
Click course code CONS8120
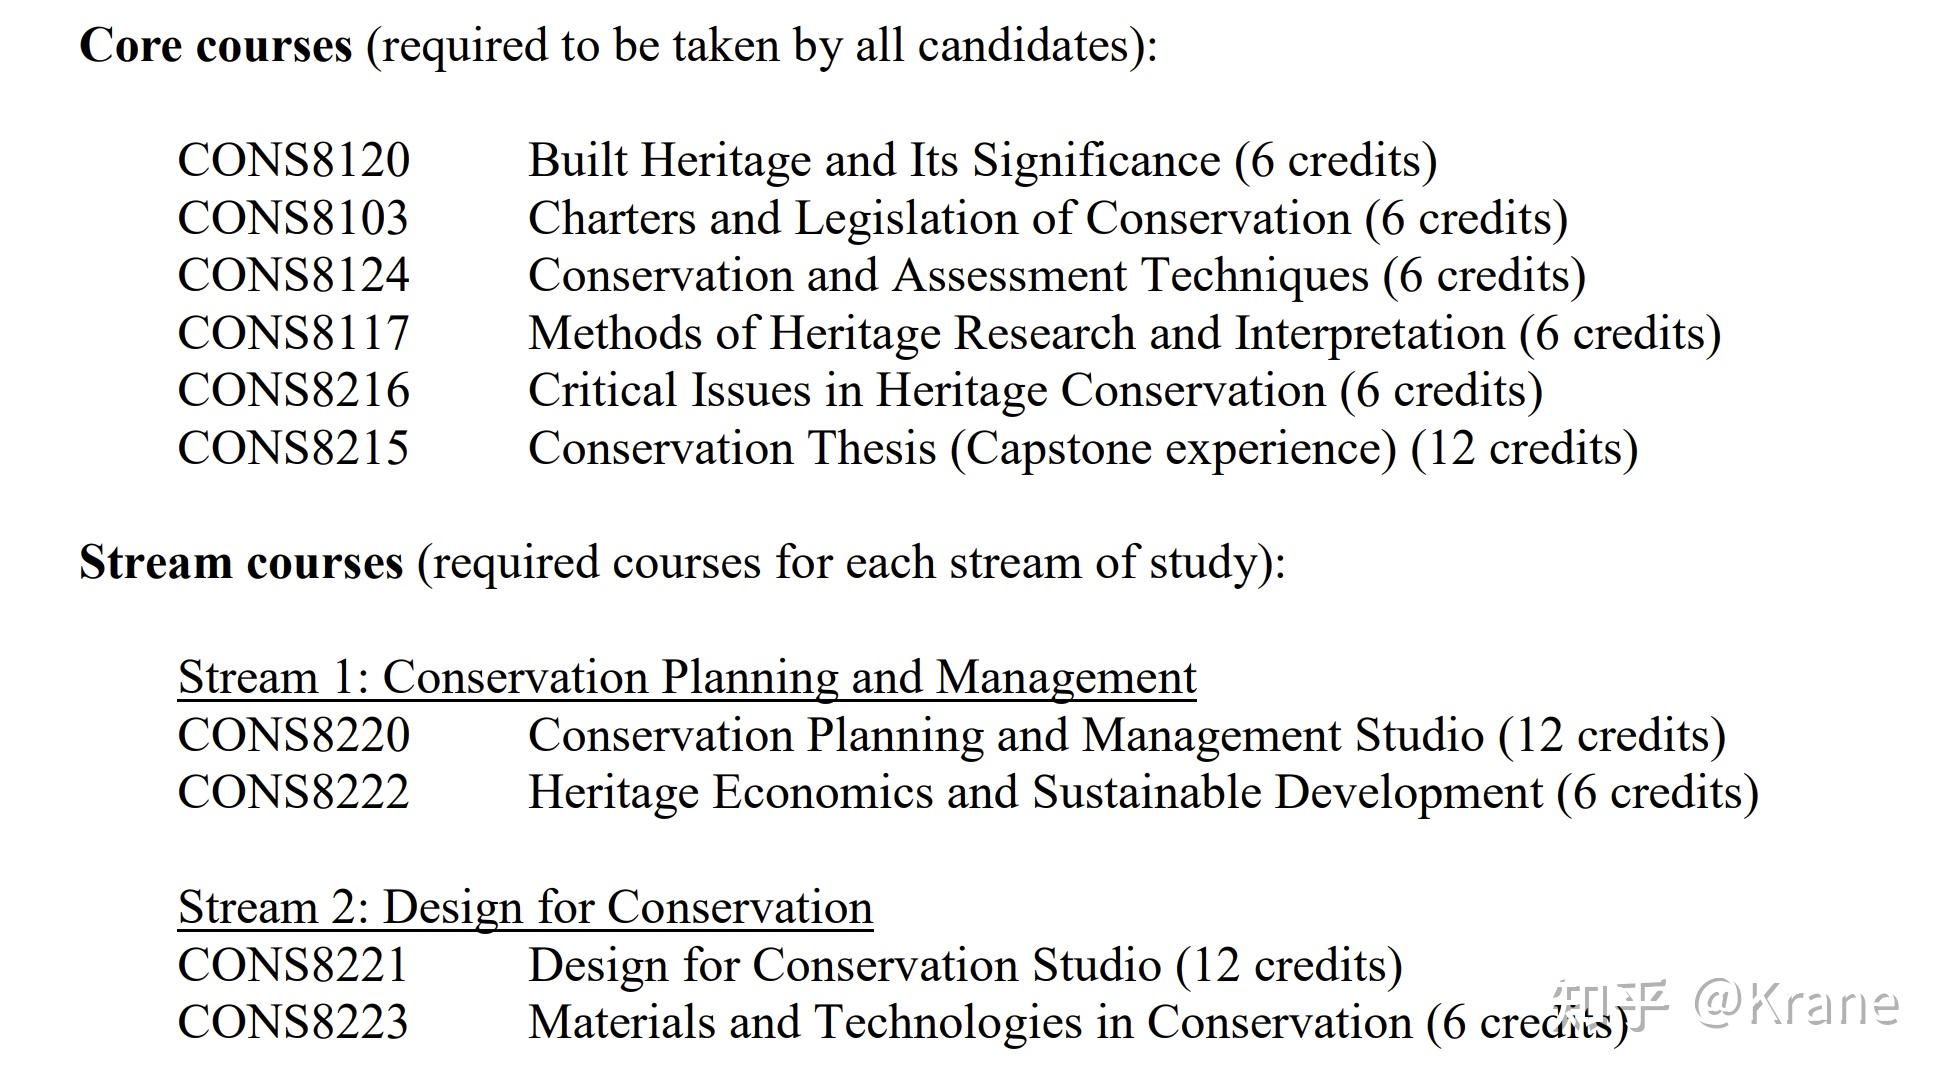coord(293,161)
